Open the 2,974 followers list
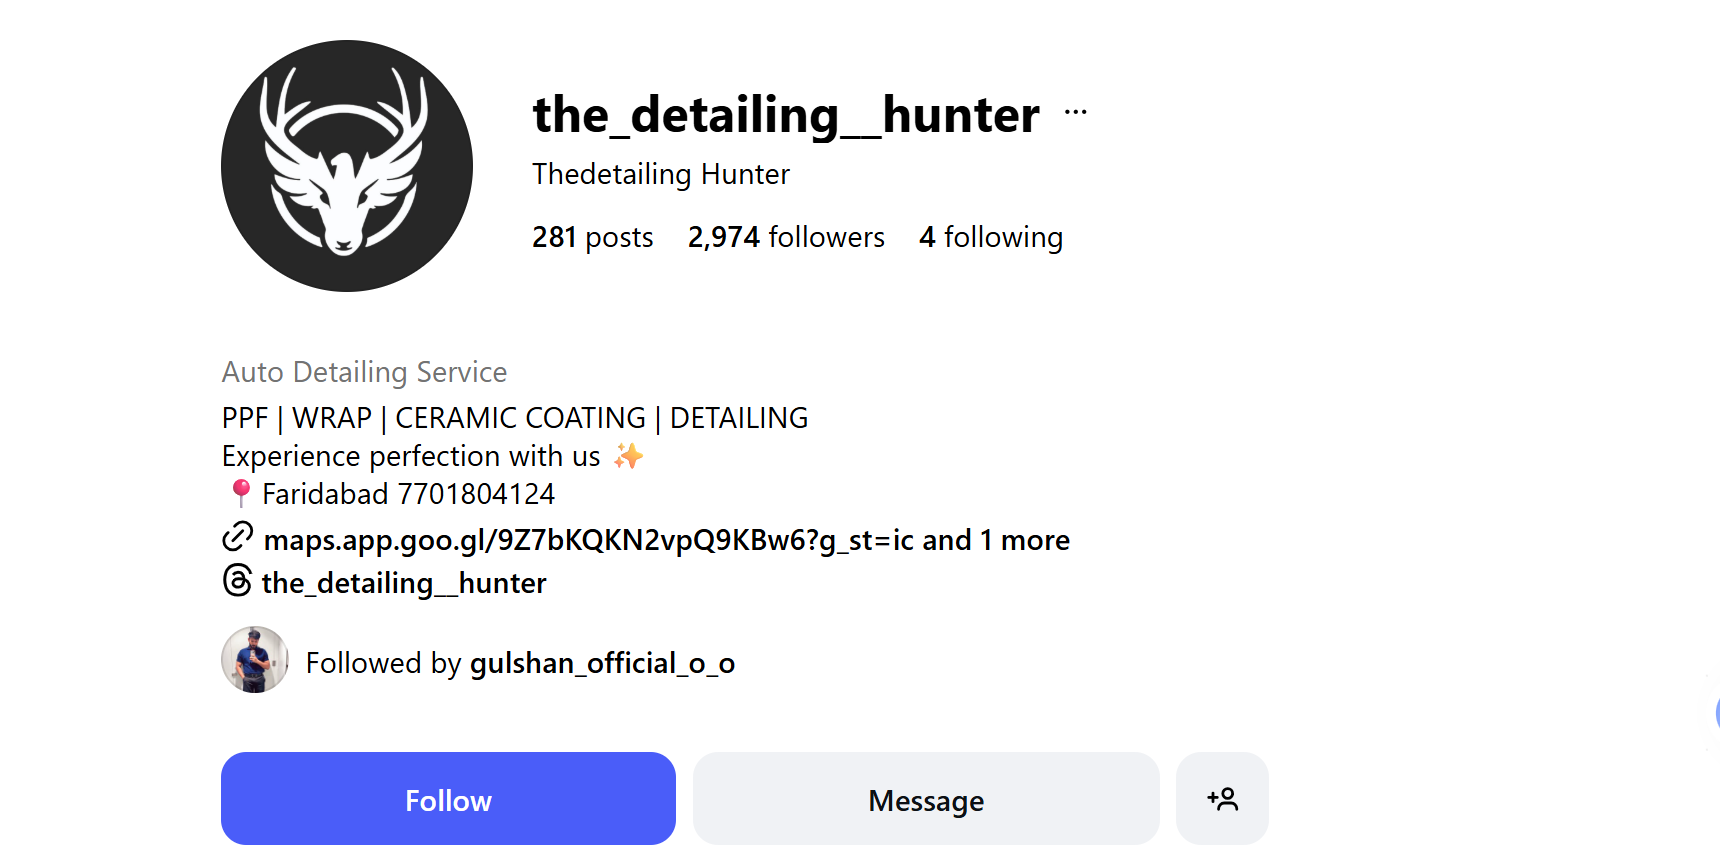Screen dimensions: 1720x865 click(786, 237)
